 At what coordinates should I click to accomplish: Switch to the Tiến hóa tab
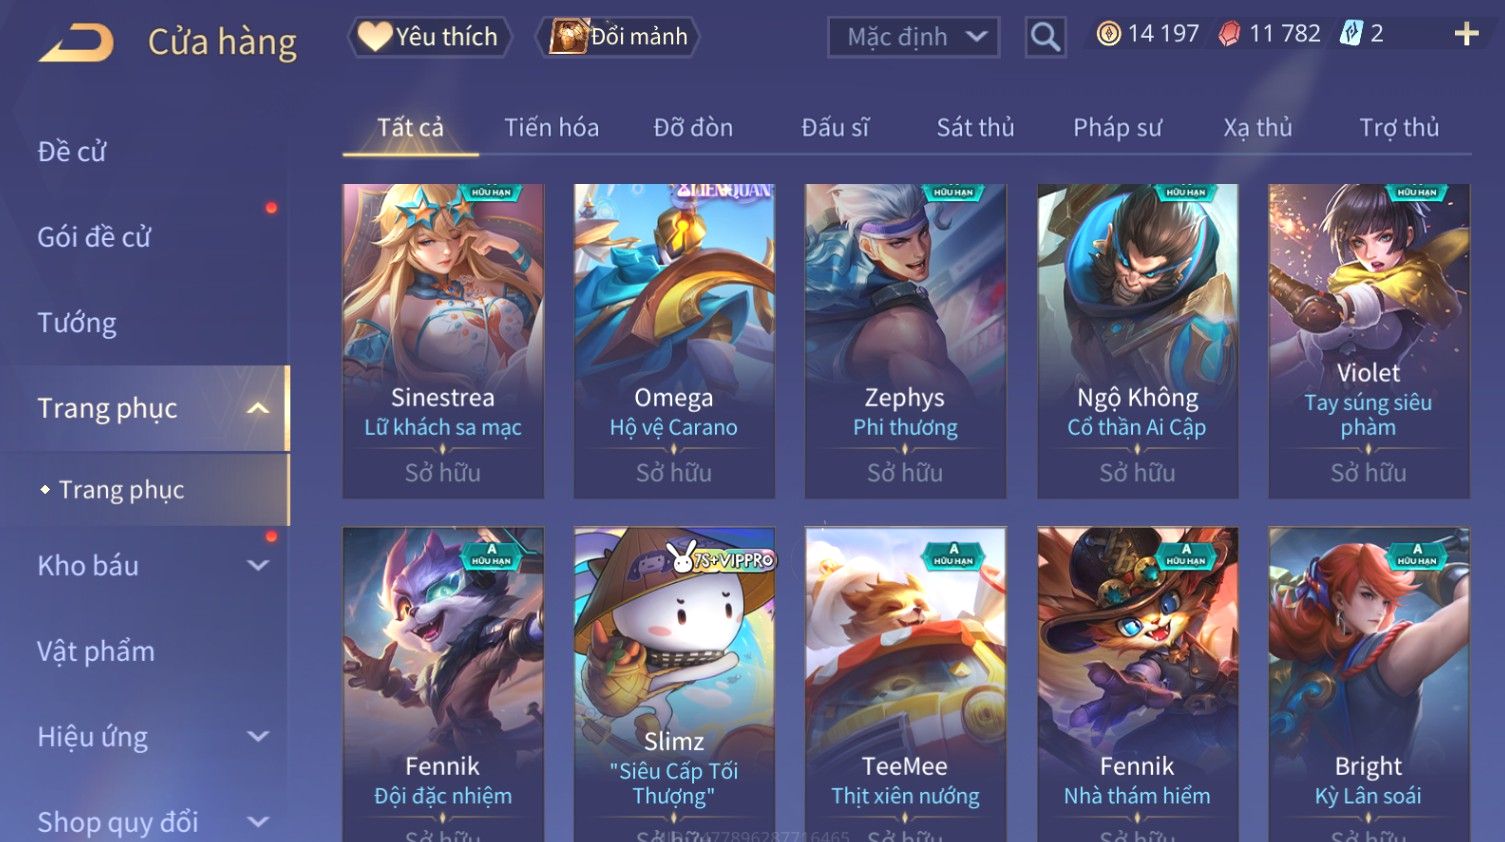tap(551, 128)
